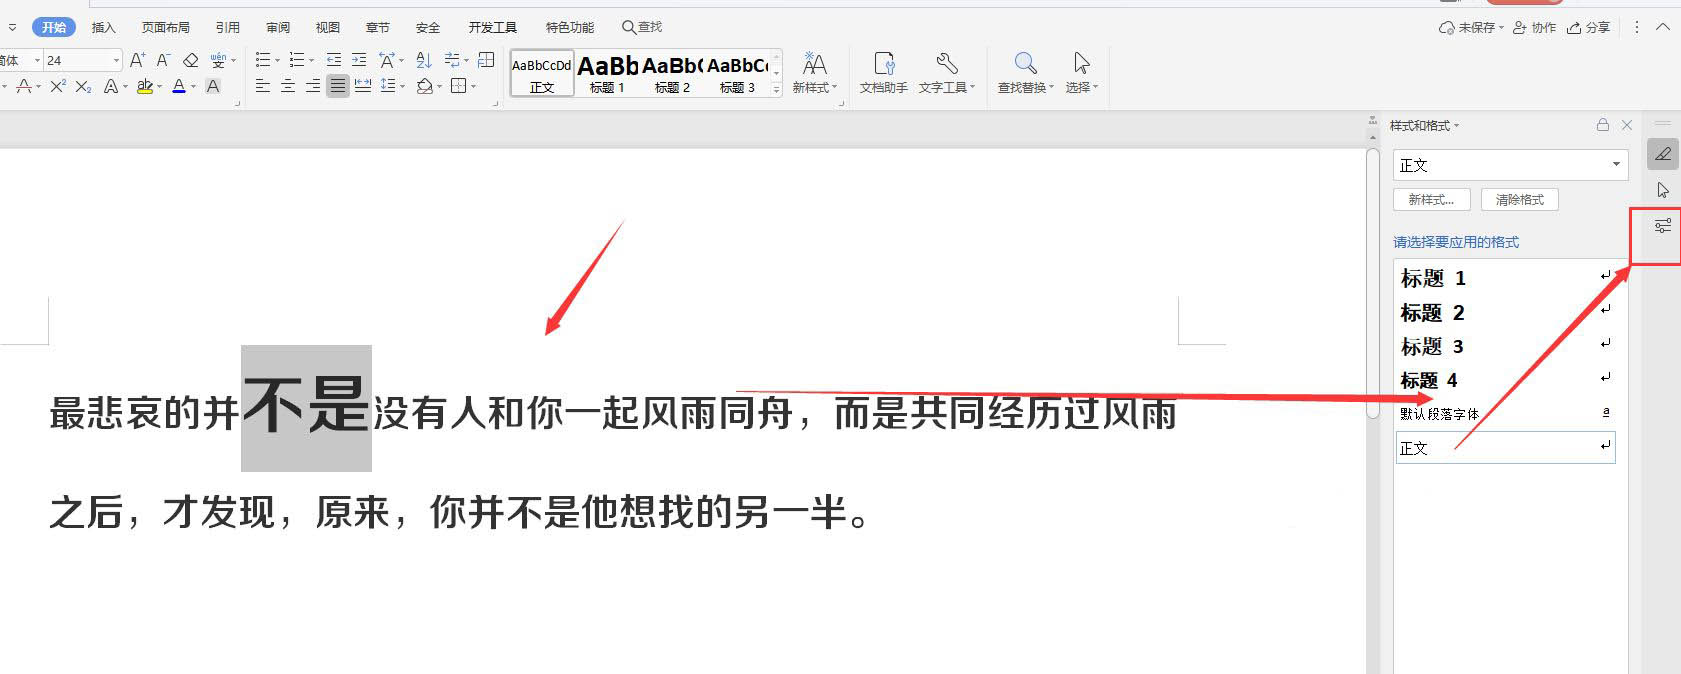The height and width of the screenshot is (674, 1681).
Task: Click the 新样式... button in the styles panel
Action: click(x=1431, y=200)
